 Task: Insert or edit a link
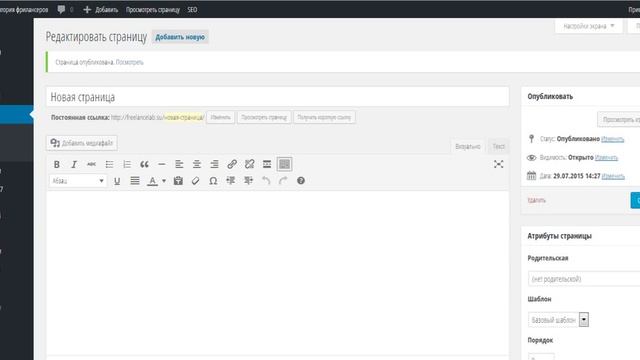[232, 164]
